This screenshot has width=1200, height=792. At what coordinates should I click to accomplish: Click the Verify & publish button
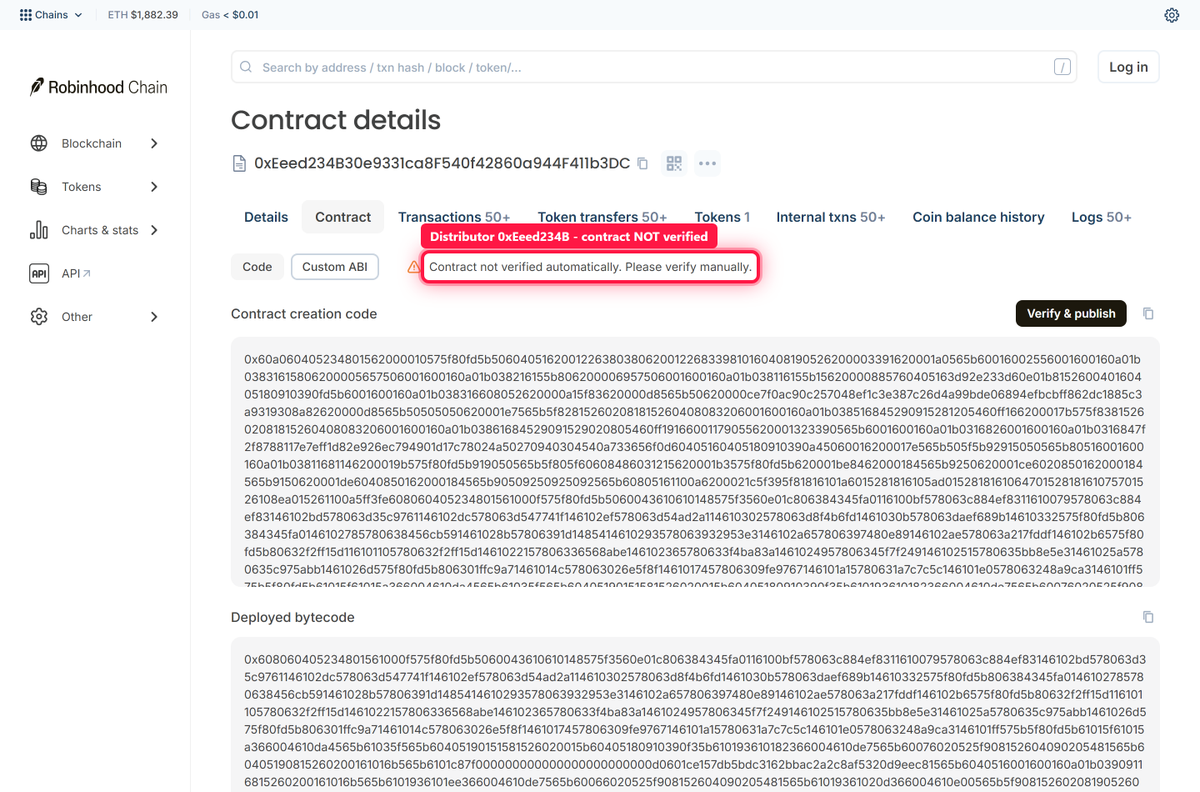pos(1071,313)
